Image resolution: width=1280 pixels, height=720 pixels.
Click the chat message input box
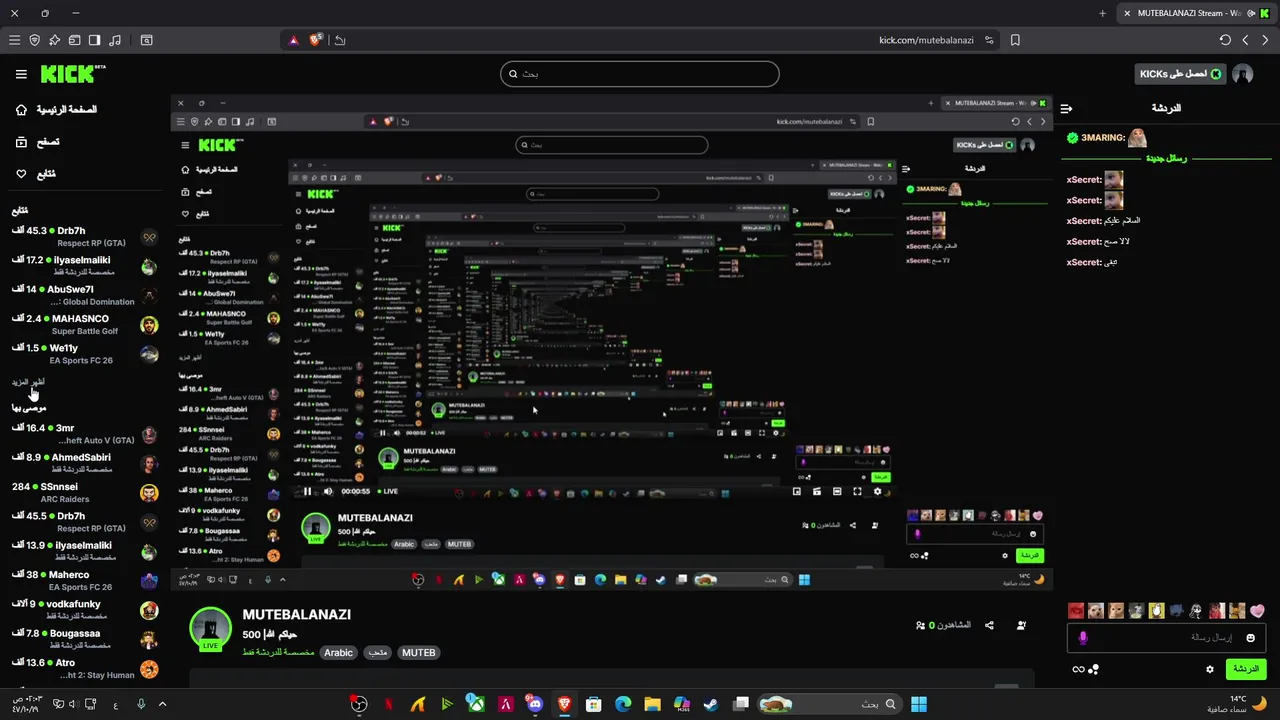pyautogui.click(x=1167, y=637)
